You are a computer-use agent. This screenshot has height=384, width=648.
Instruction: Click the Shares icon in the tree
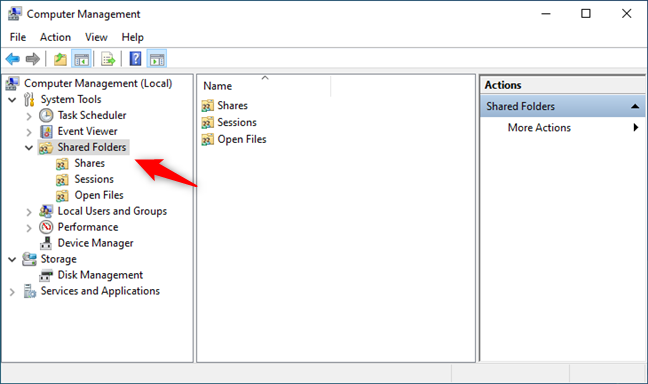tap(62, 164)
